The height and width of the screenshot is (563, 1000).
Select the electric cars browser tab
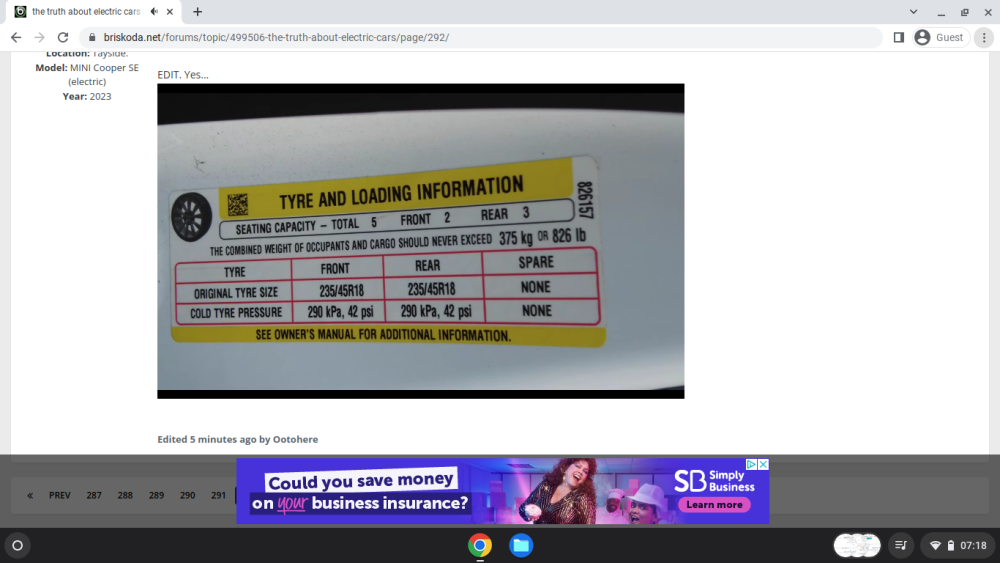pyautogui.click(x=86, y=11)
